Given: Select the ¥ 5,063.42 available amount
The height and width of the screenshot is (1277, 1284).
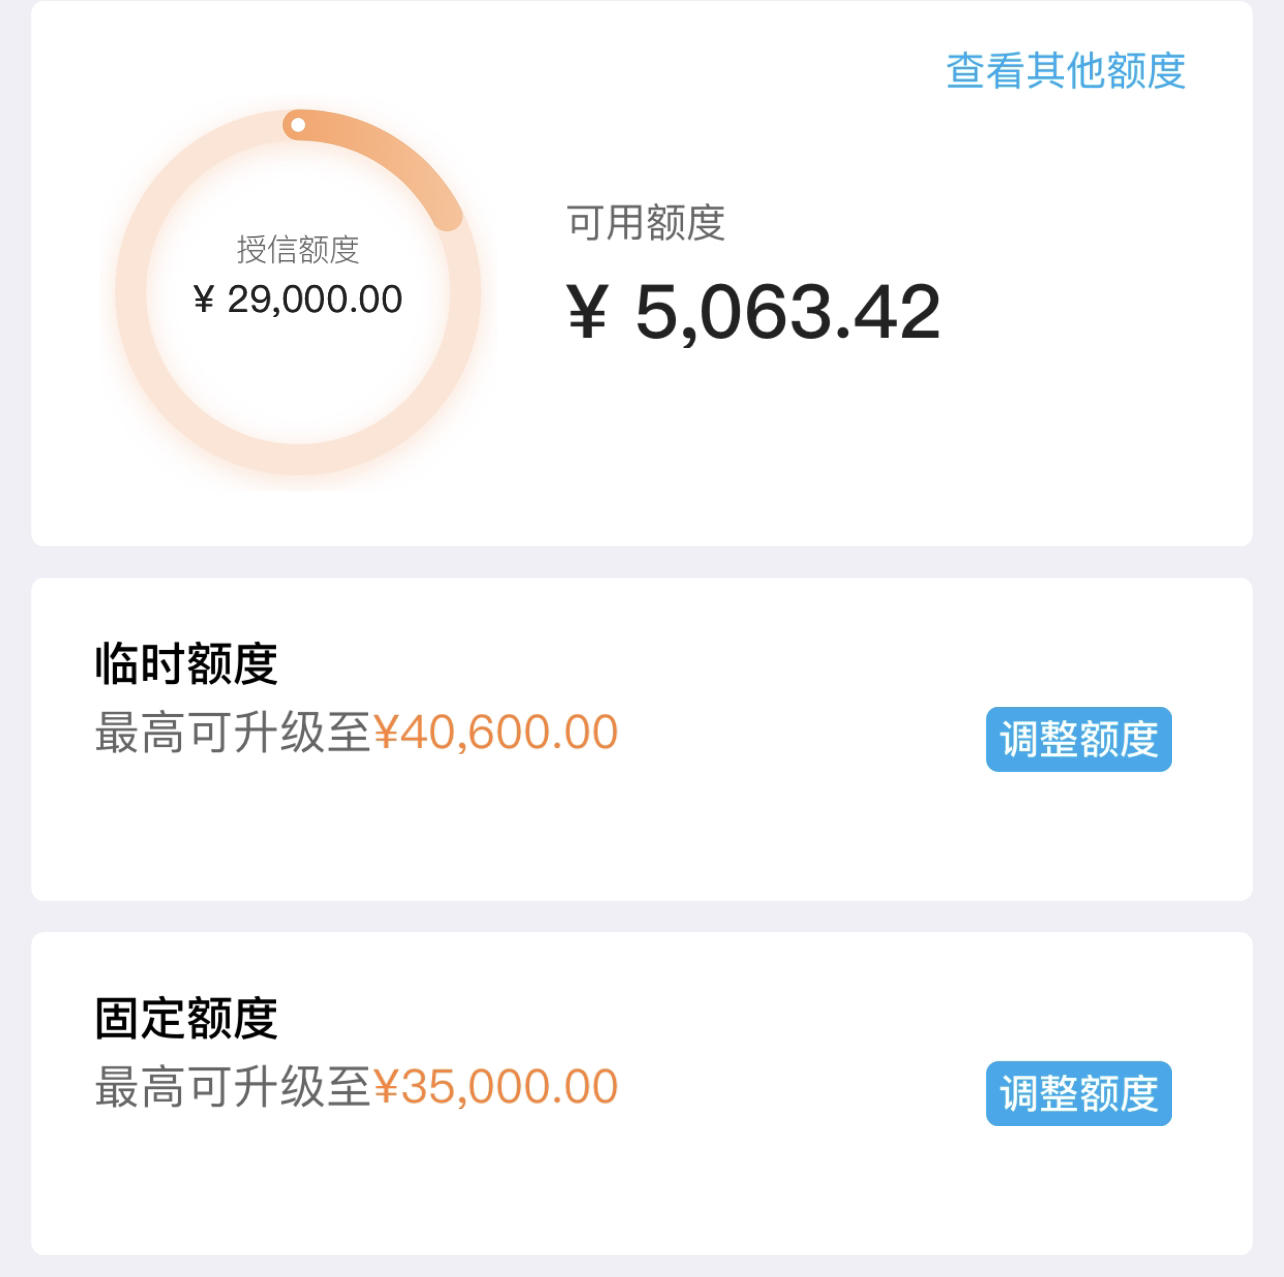Looking at the screenshot, I should click(x=753, y=312).
